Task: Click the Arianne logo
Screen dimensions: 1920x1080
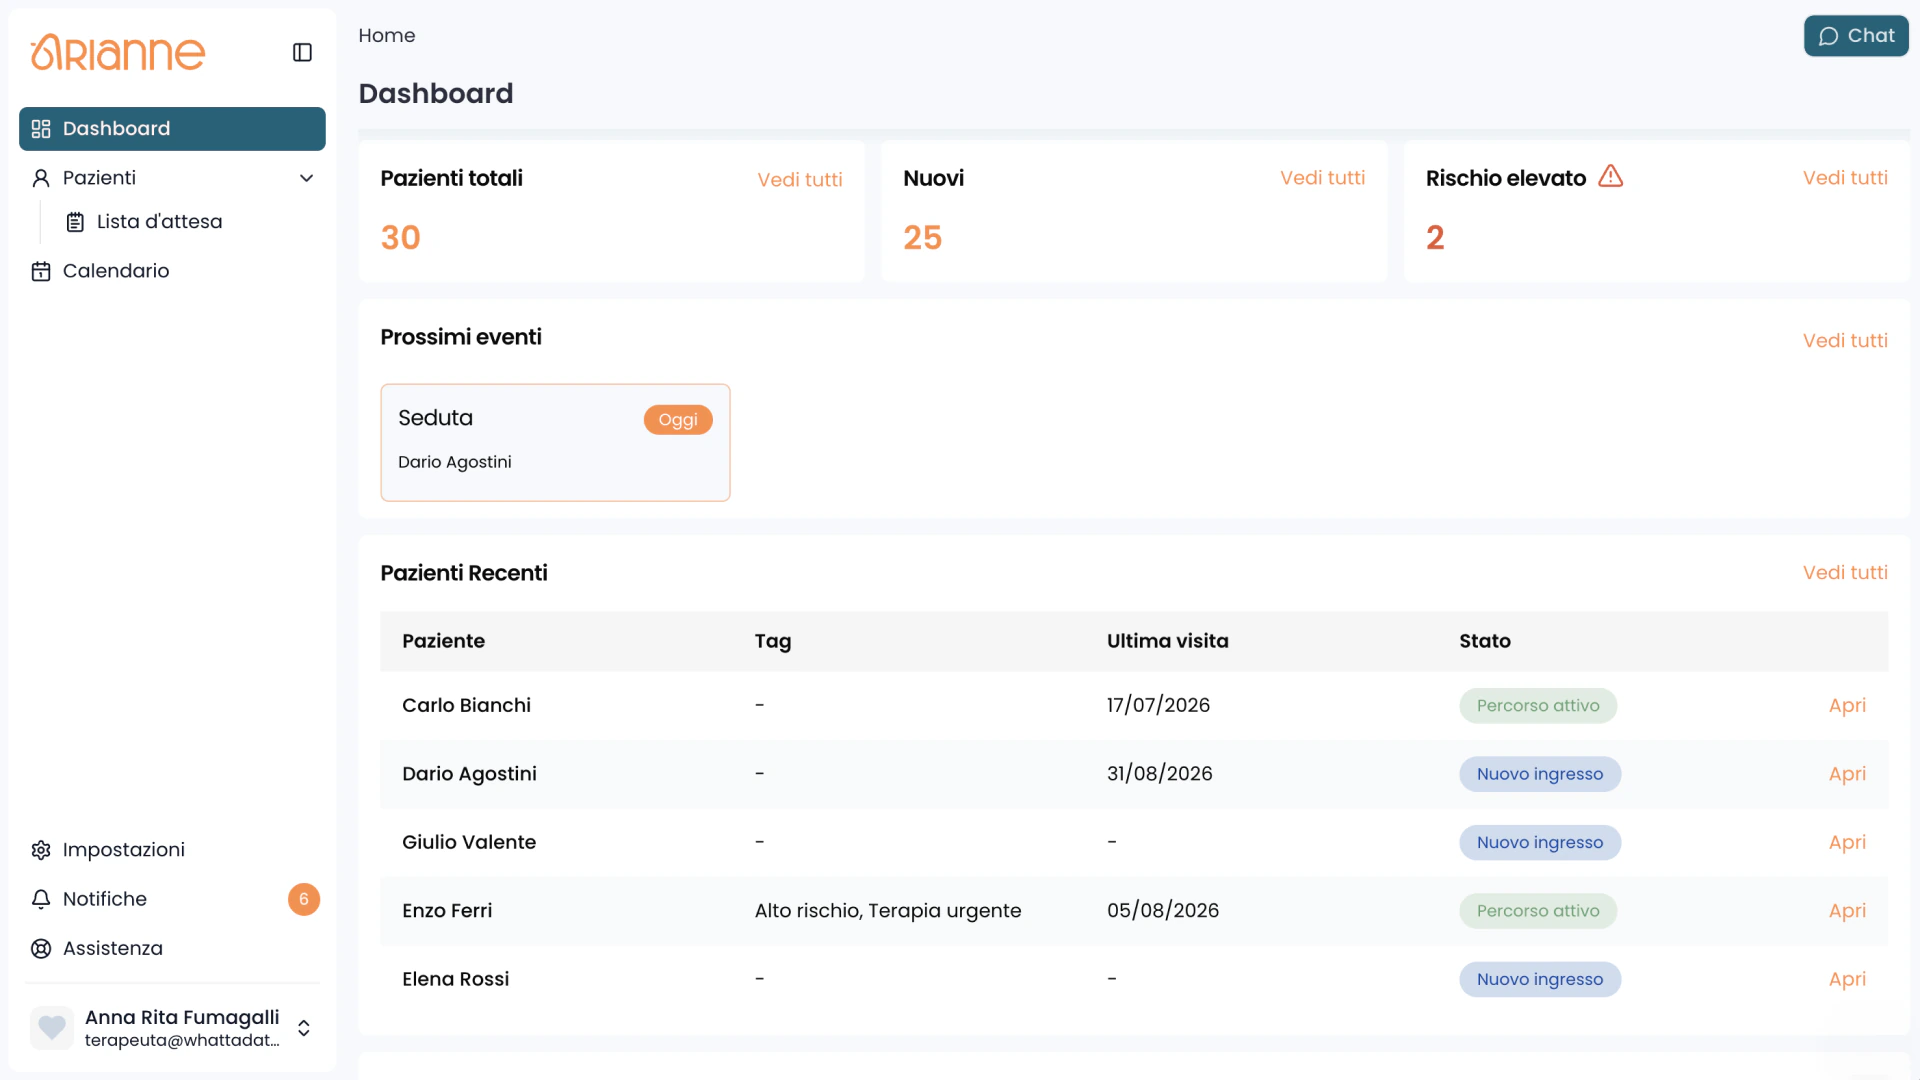Action: tap(118, 52)
